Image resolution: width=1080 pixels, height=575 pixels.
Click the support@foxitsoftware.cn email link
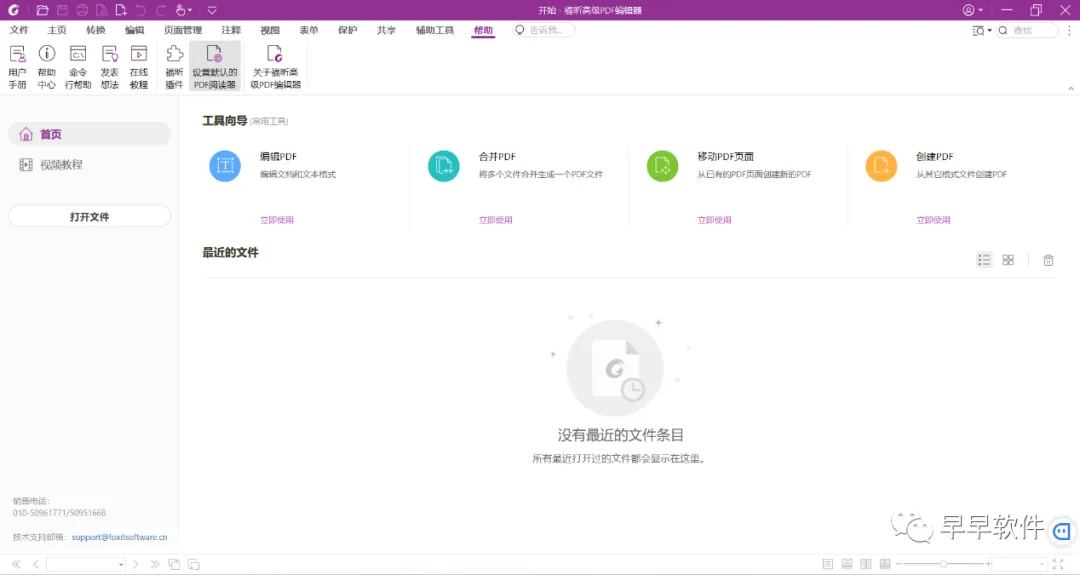pos(119,537)
